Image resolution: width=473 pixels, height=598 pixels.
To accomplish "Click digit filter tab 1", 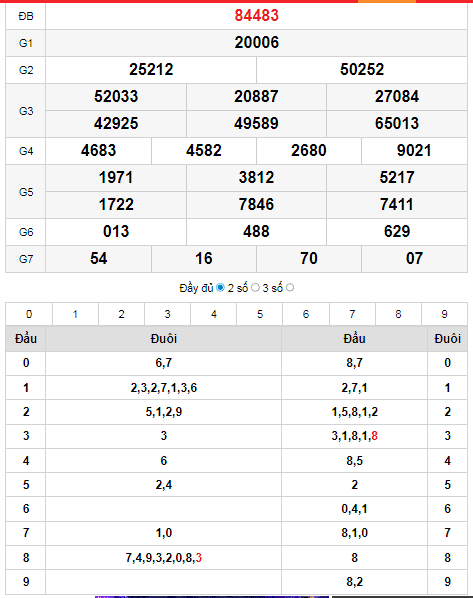I will [x=75, y=314].
